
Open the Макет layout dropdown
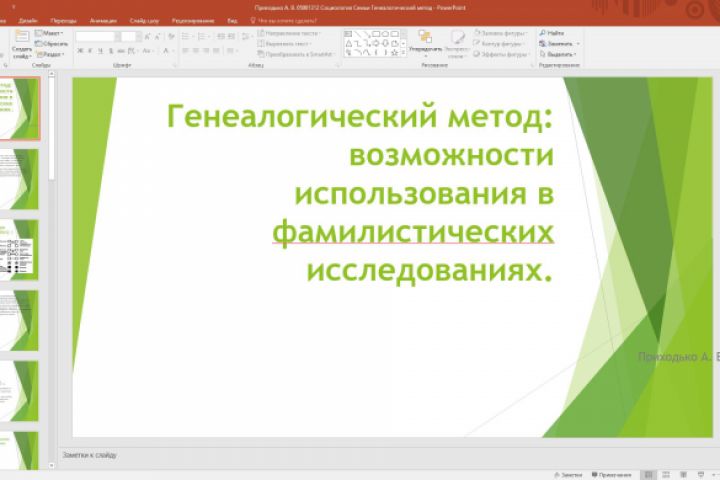[x=49, y=33]
